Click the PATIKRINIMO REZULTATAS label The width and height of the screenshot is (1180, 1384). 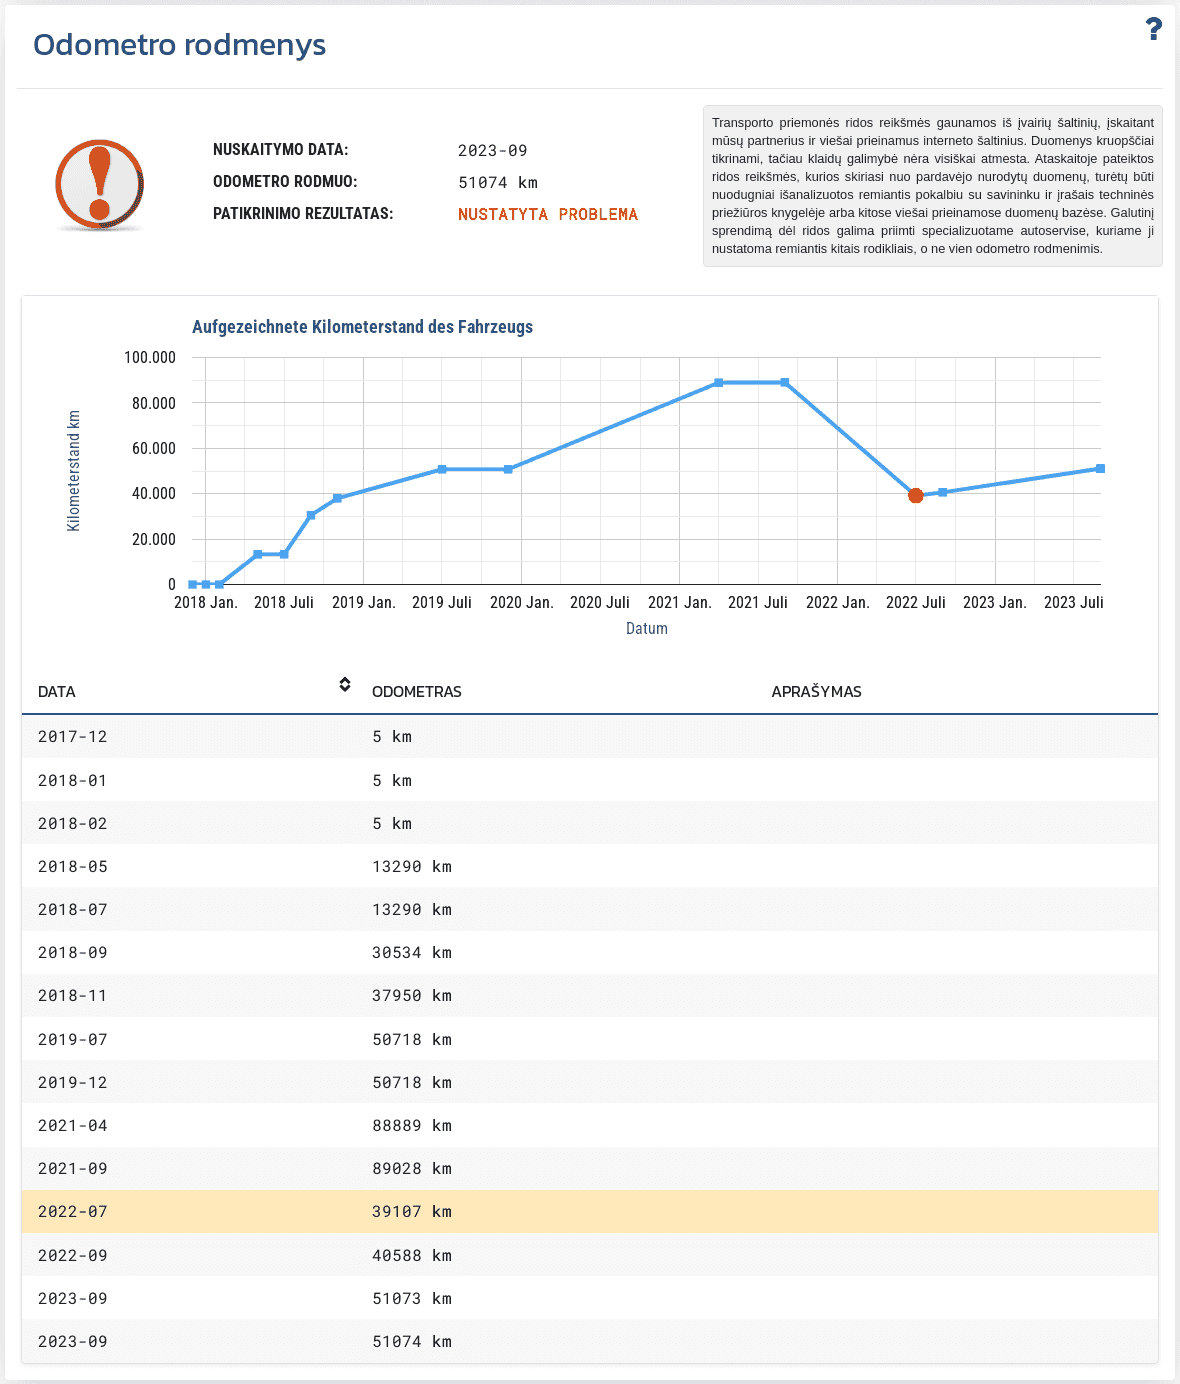[303, 214]
